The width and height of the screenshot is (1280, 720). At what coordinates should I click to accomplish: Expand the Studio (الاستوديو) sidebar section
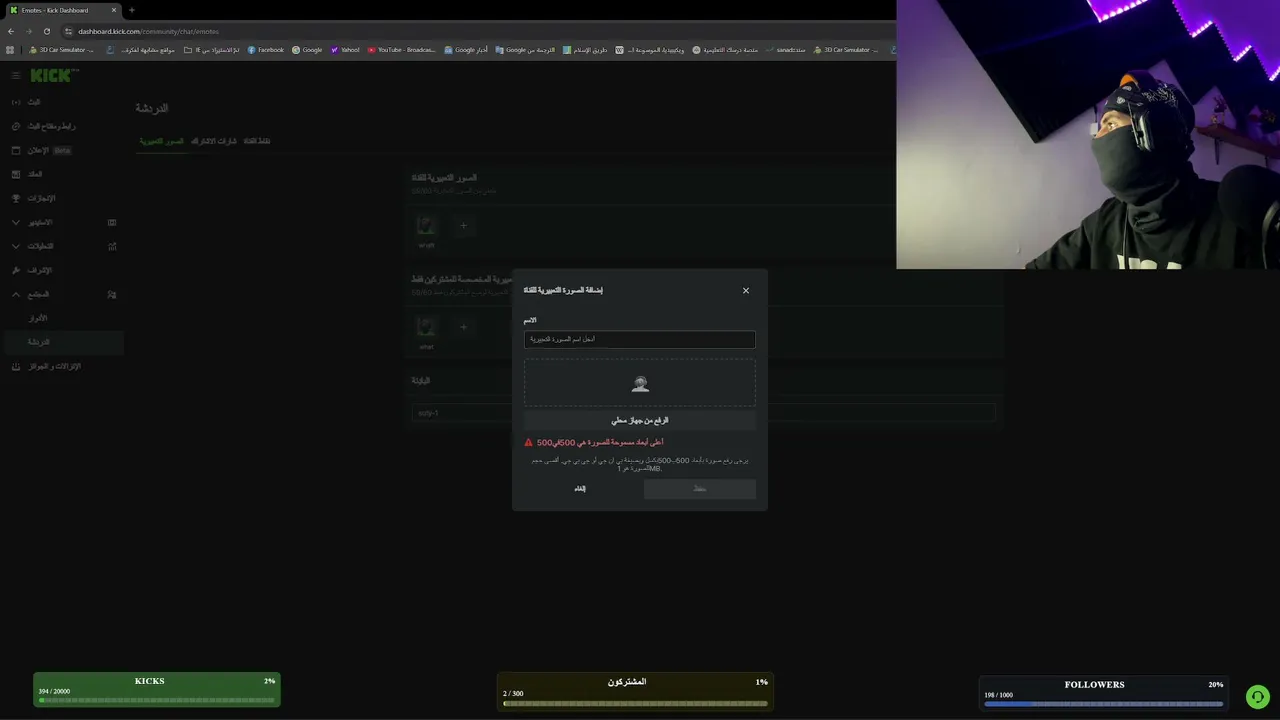(62, 222)
